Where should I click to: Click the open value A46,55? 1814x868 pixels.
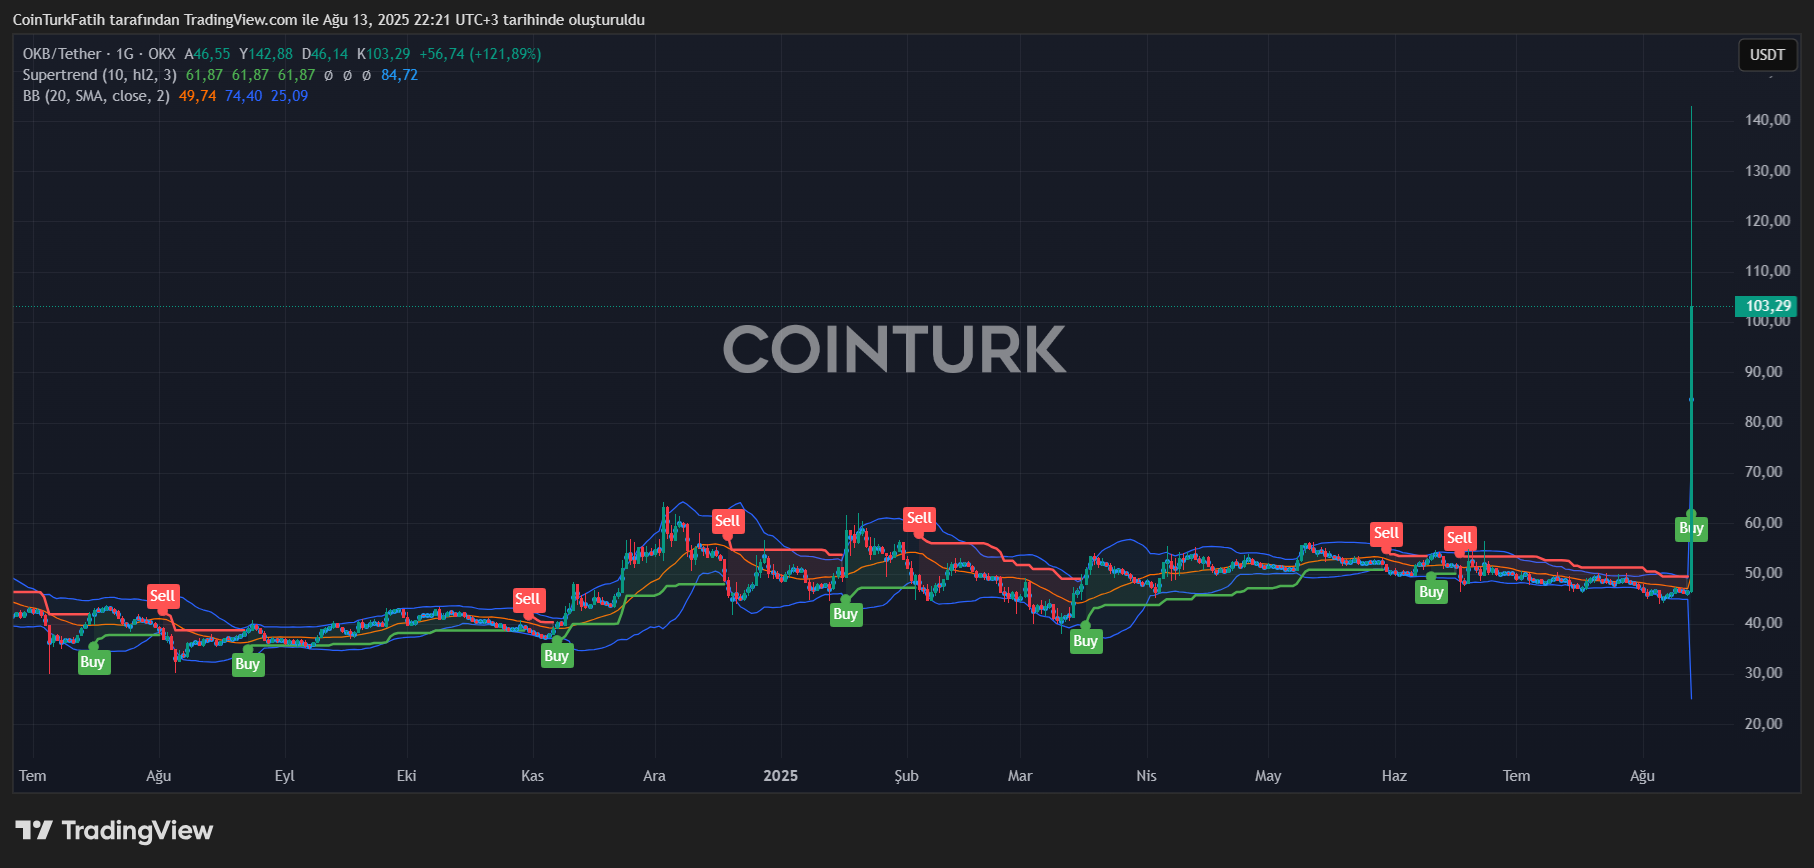(x=207, y=54)
